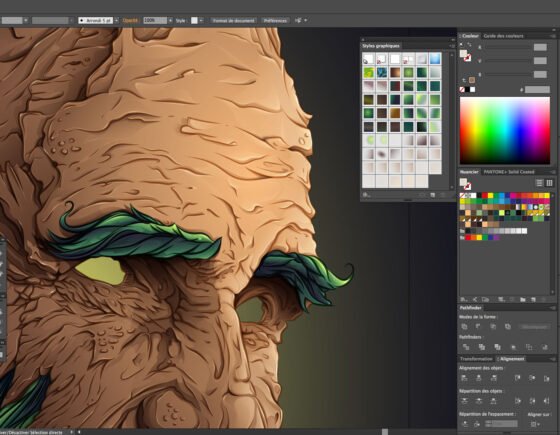The image size is (560, 435).
Task: Distribute objects by top edges
Action: [464, 401]
